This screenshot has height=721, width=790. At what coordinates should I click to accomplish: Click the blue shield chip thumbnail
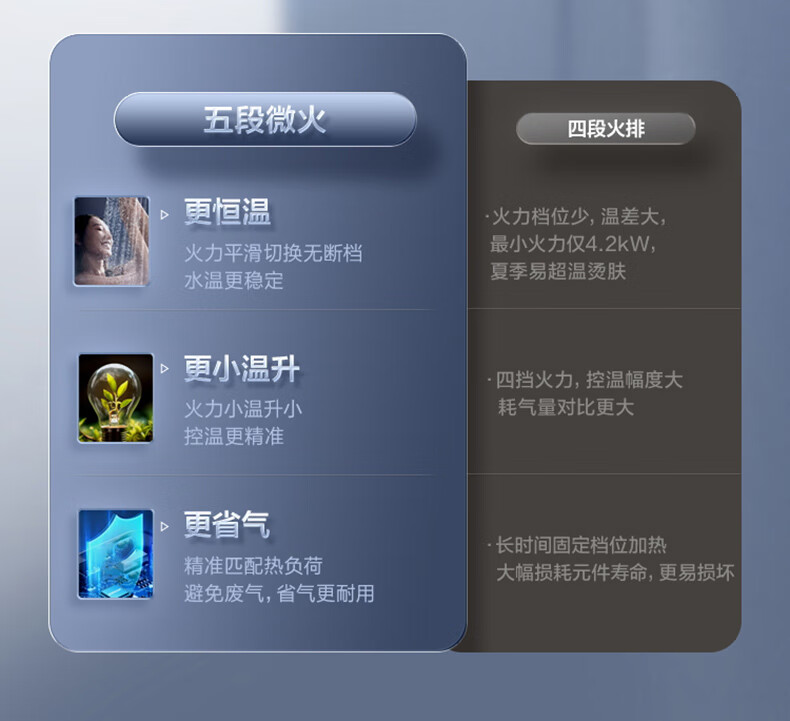click(115, 554)
